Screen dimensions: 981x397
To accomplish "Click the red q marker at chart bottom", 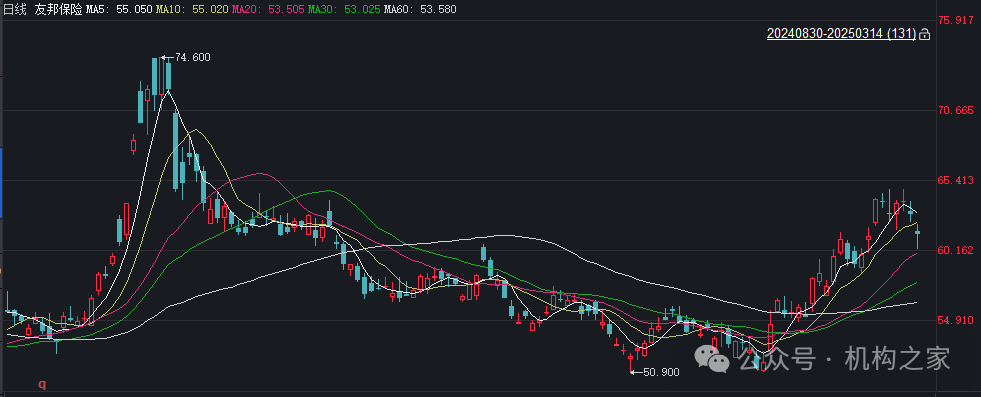I will (x=43, y=384).
